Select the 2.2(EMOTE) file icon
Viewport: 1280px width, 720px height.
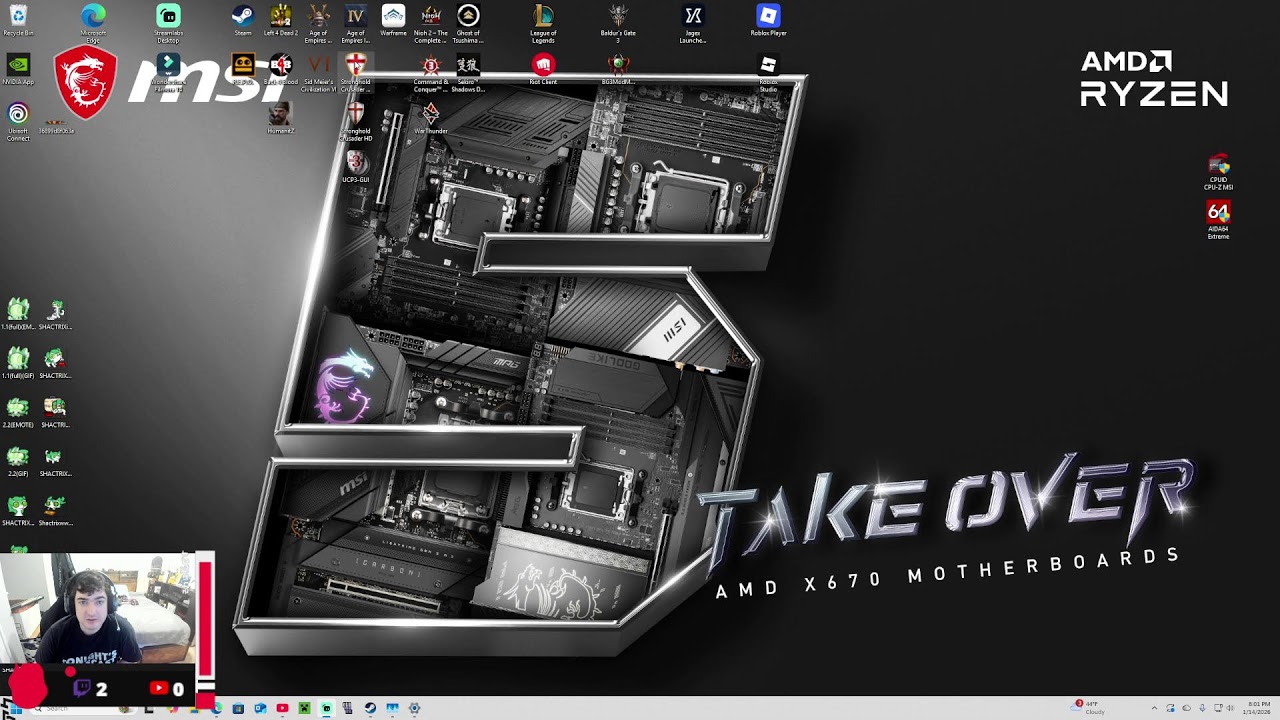click(x=18, y=412)
